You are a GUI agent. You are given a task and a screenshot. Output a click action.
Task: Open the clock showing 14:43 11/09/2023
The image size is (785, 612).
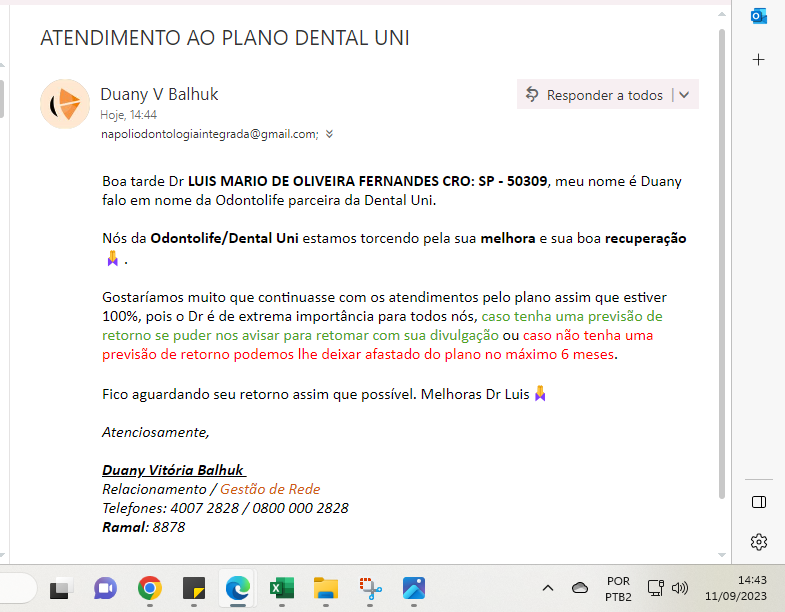tap(735, 588)
